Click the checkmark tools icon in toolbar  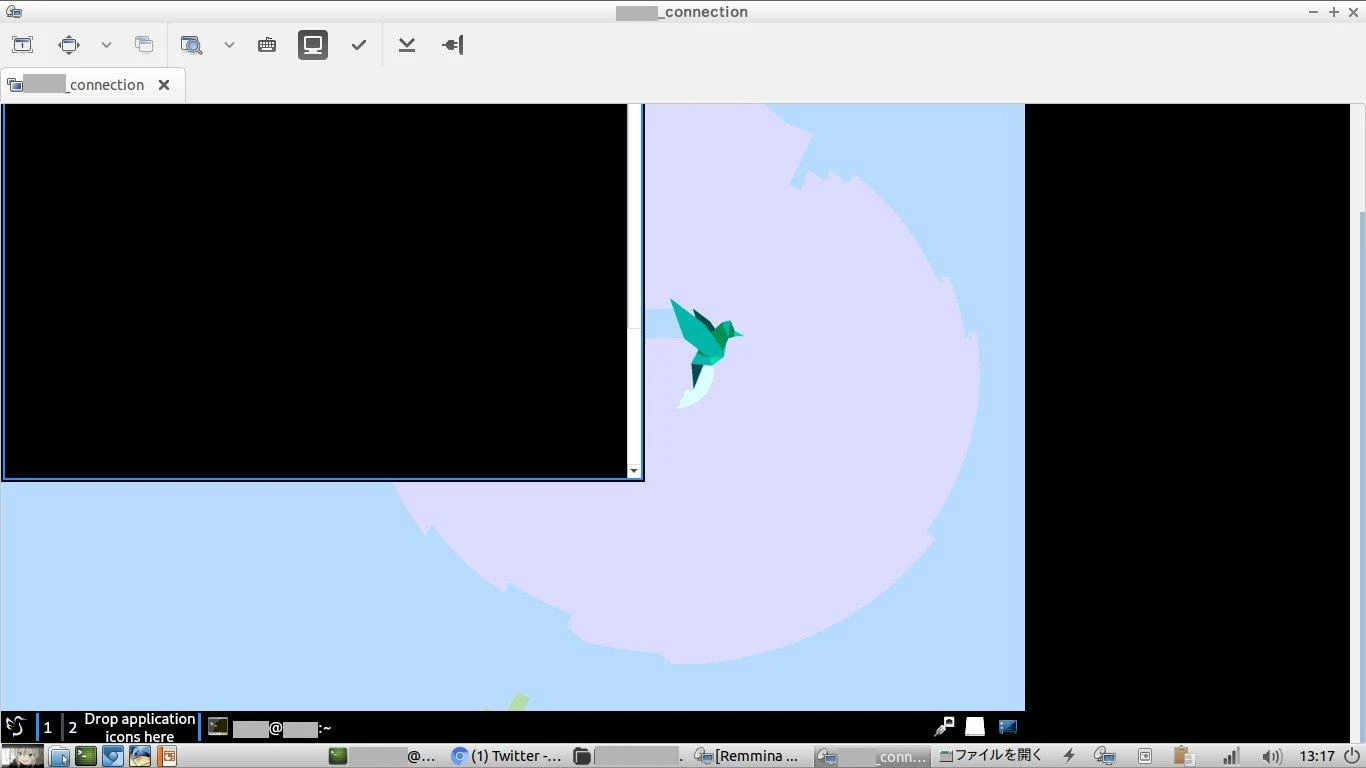click(359, 45)
